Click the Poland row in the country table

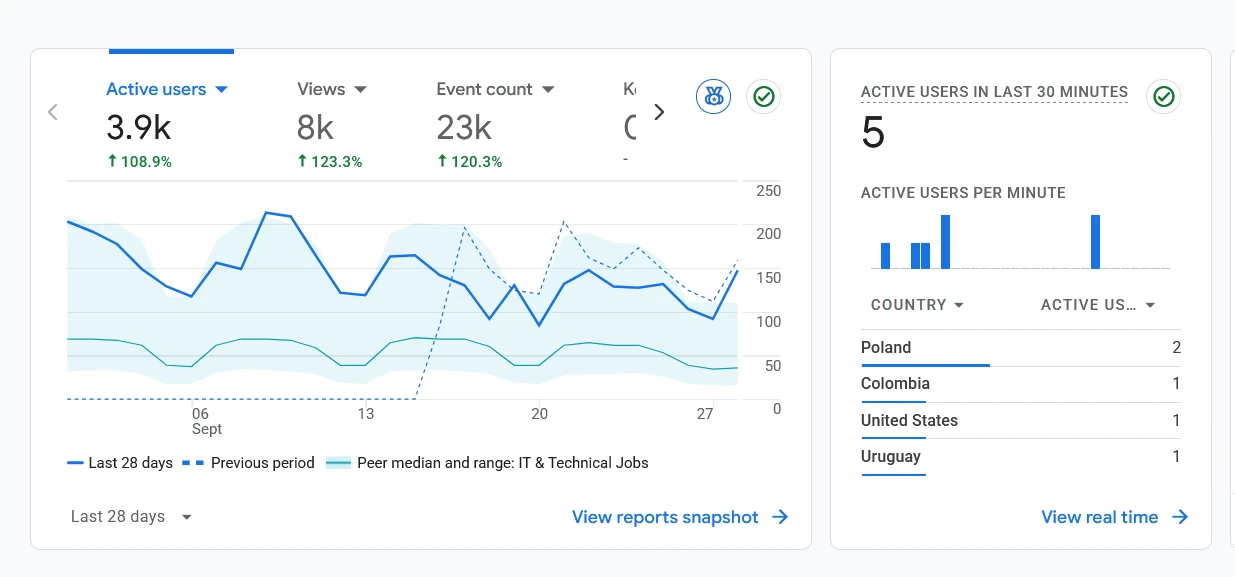coord(1020,348)
